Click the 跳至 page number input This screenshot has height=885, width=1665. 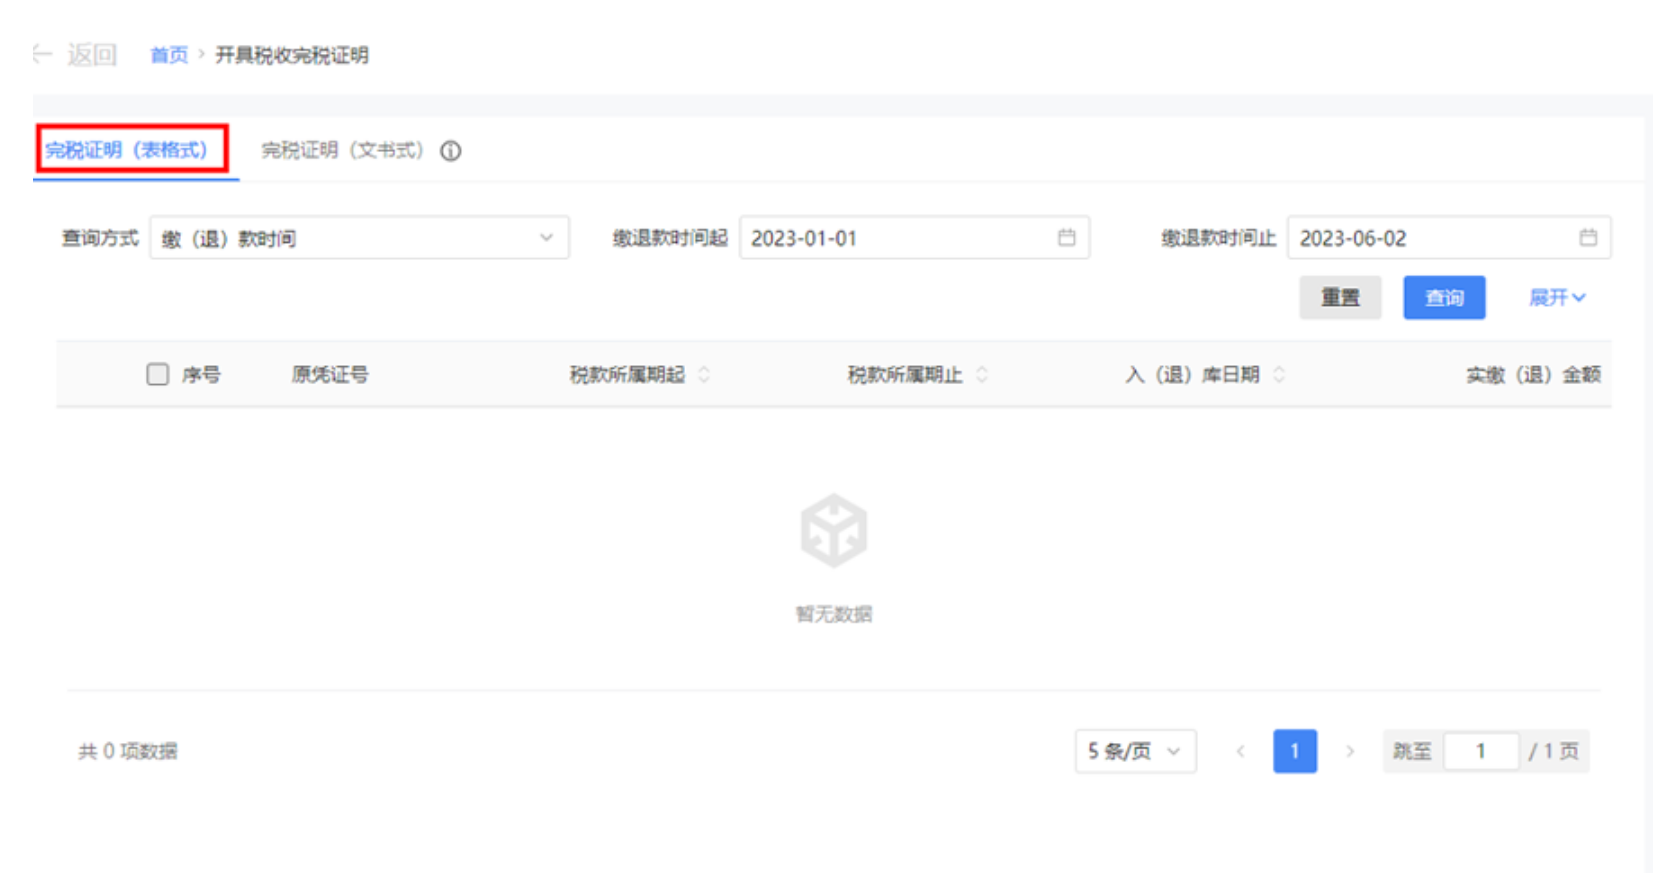[x=1481, y=751]
